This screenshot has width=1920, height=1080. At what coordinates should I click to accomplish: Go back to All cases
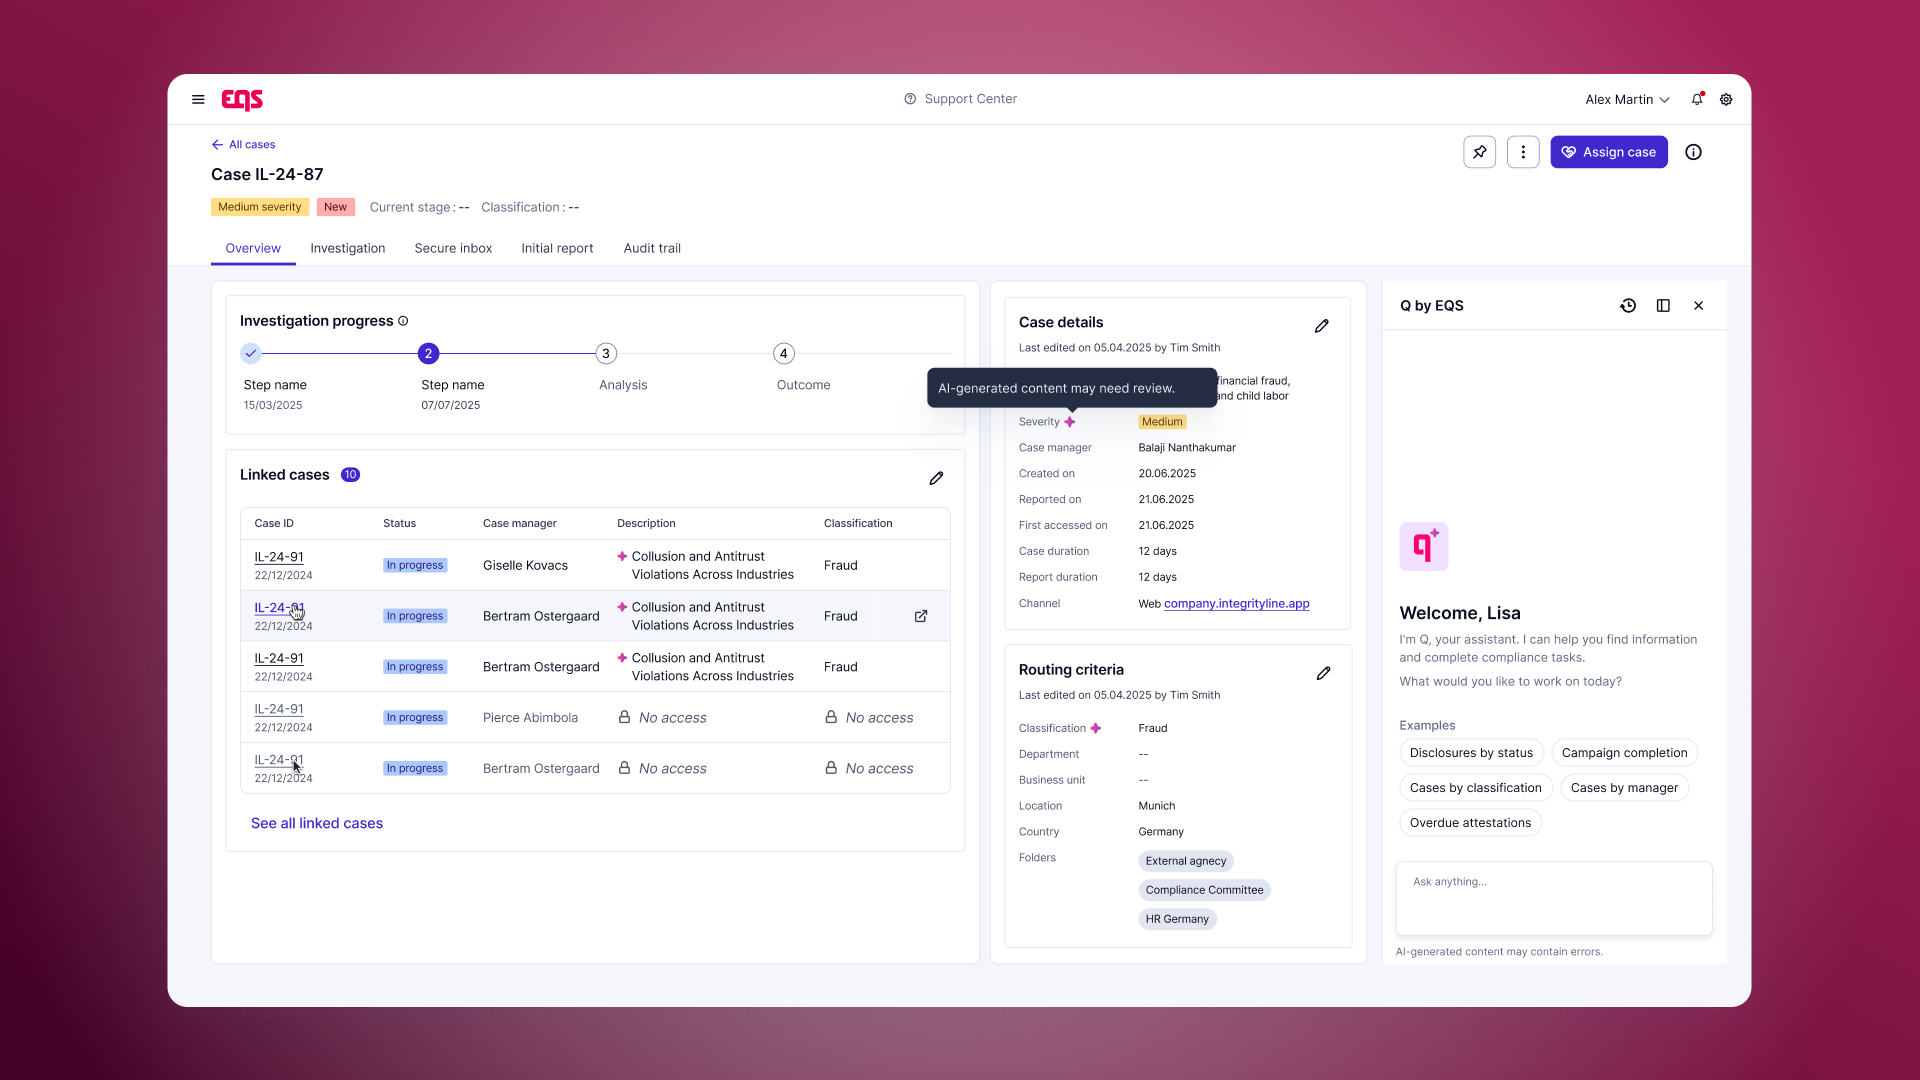pyautogui.click(x=243, y=144)
